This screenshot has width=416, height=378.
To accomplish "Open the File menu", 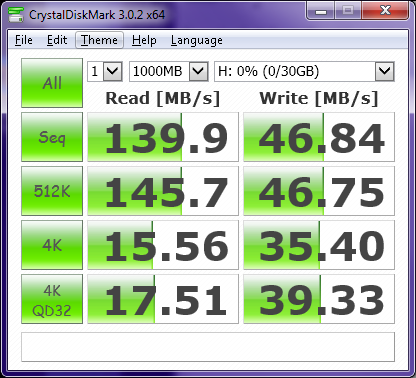I will 24,40.
